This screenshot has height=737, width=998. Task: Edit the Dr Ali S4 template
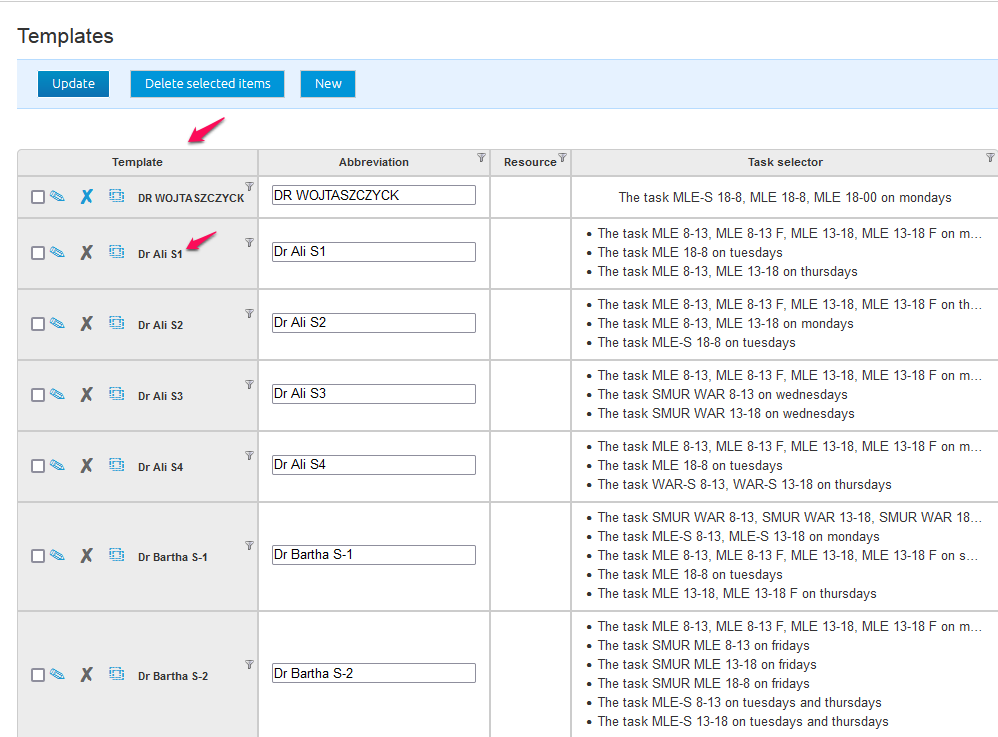coord(57,465)
